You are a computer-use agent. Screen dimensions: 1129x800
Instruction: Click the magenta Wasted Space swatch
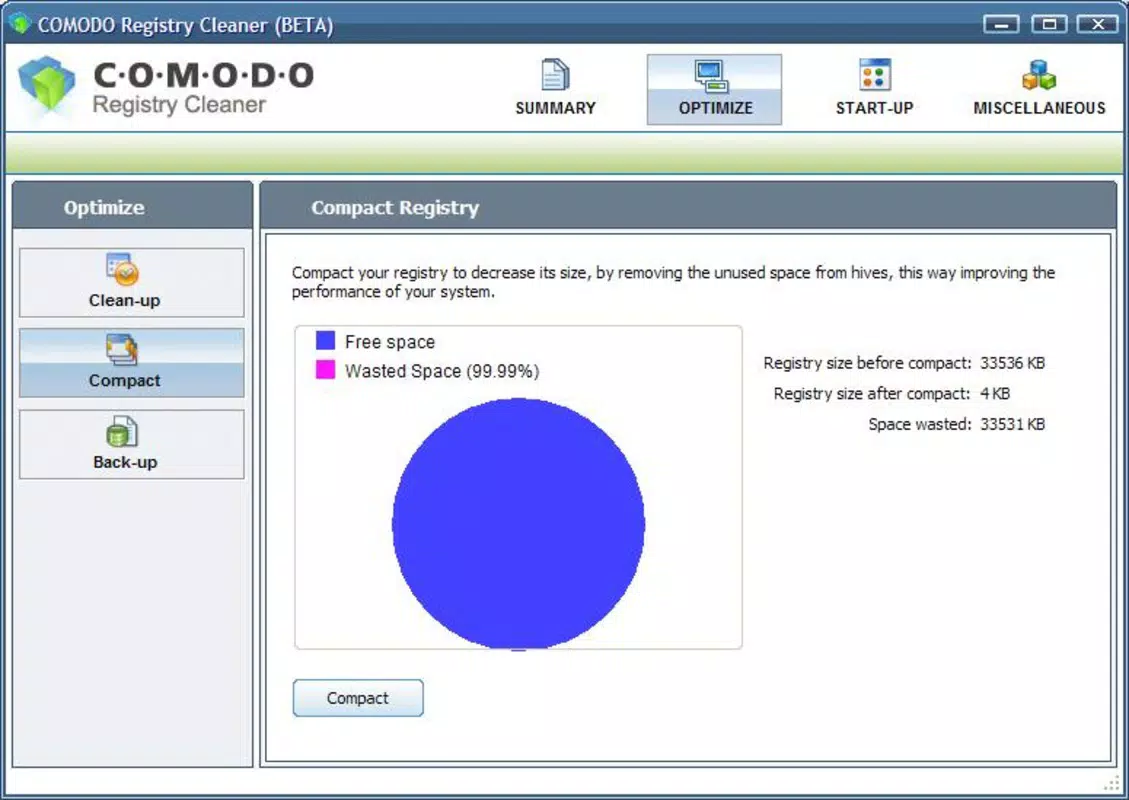coord(325,369)
